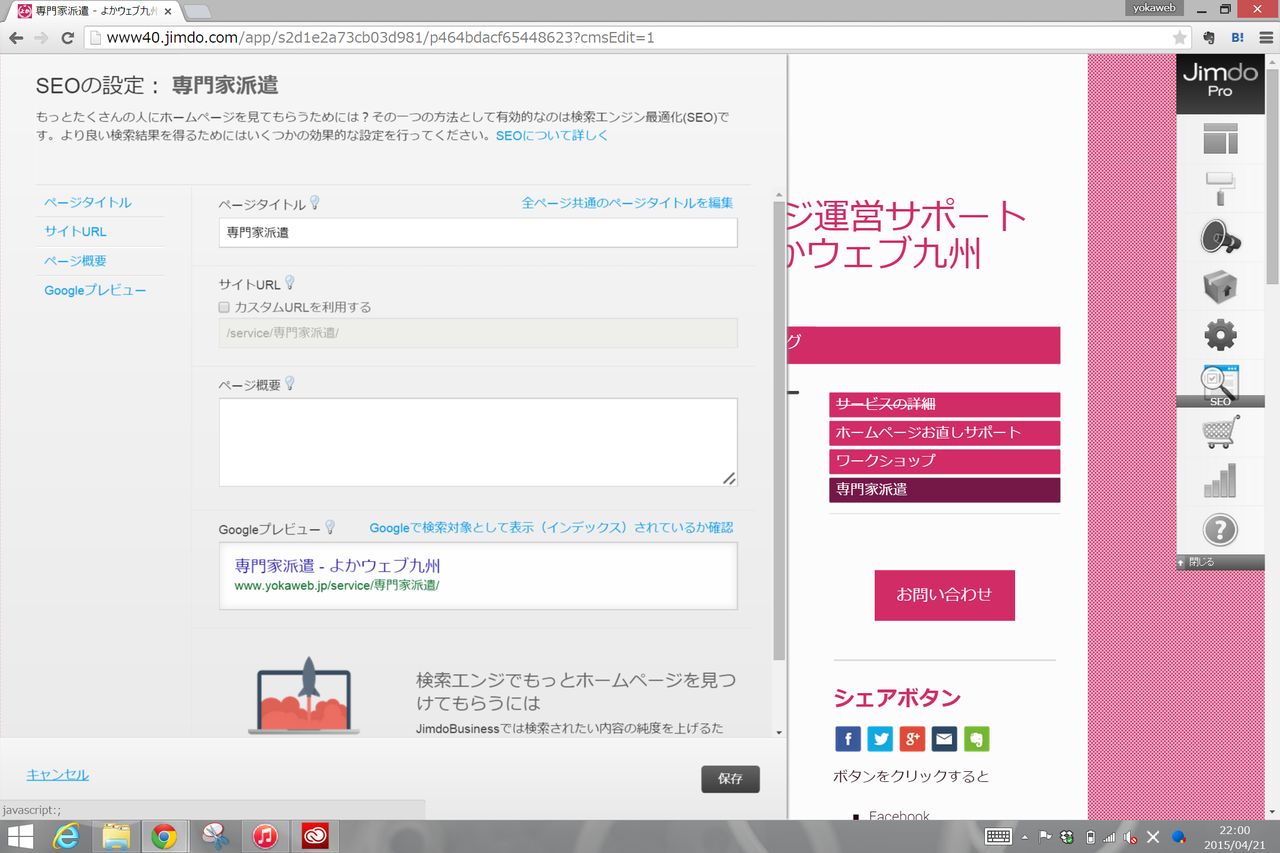The height and width of the screenshot is (853, 1280).
Task: Open a new browser tab
Action: [197, 11]
